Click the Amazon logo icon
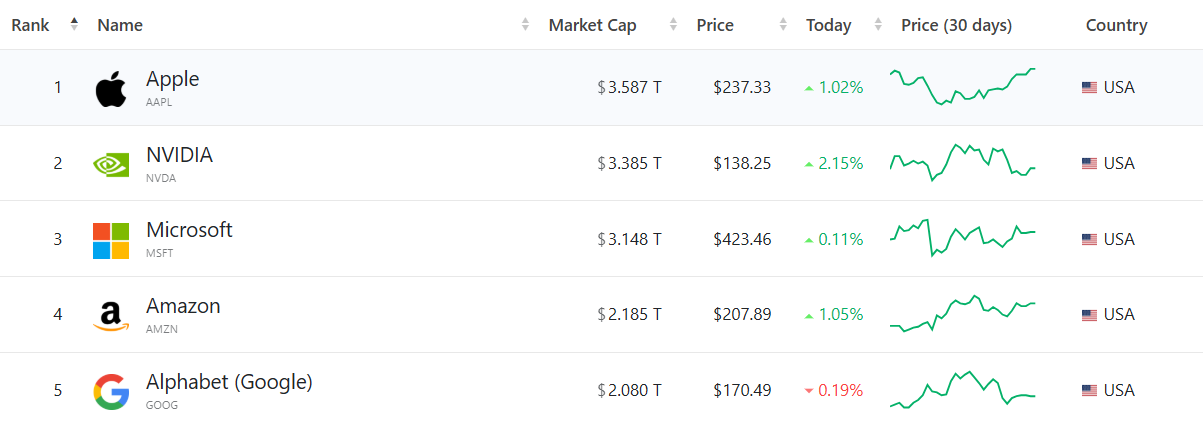Viewport: 1203px width, 426px height. 111,316
